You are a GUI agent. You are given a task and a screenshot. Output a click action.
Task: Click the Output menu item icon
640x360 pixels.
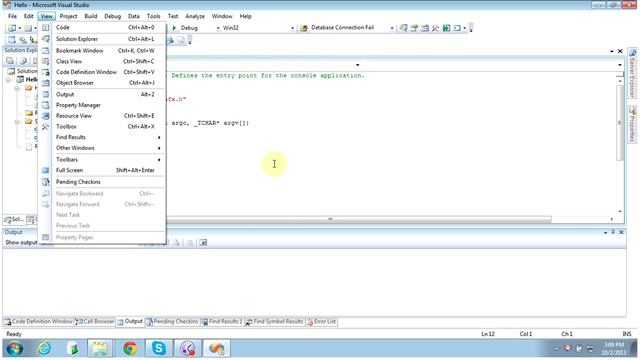click(46, 94)
